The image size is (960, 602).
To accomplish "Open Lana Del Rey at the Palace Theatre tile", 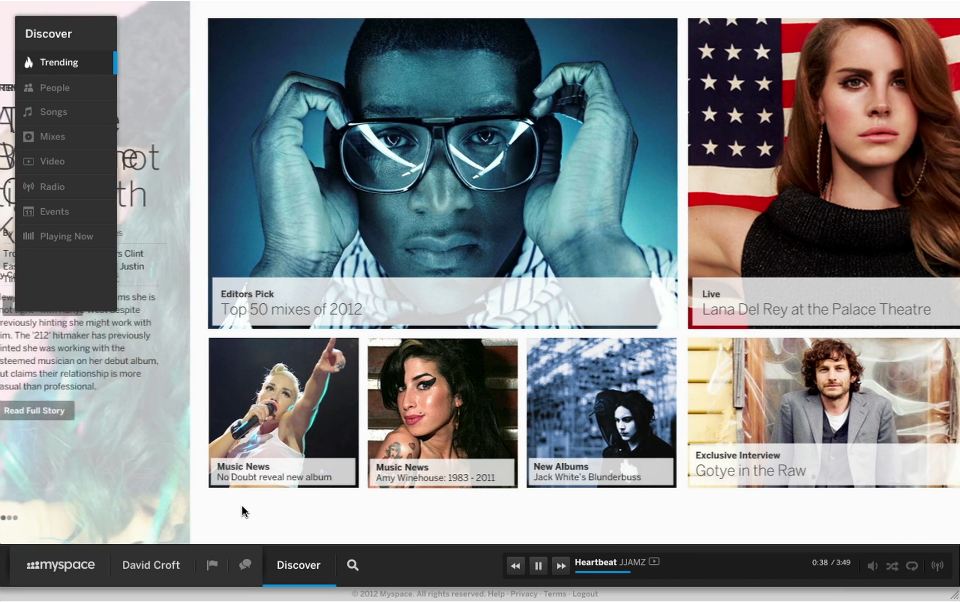I will click(x=824, y=173).
